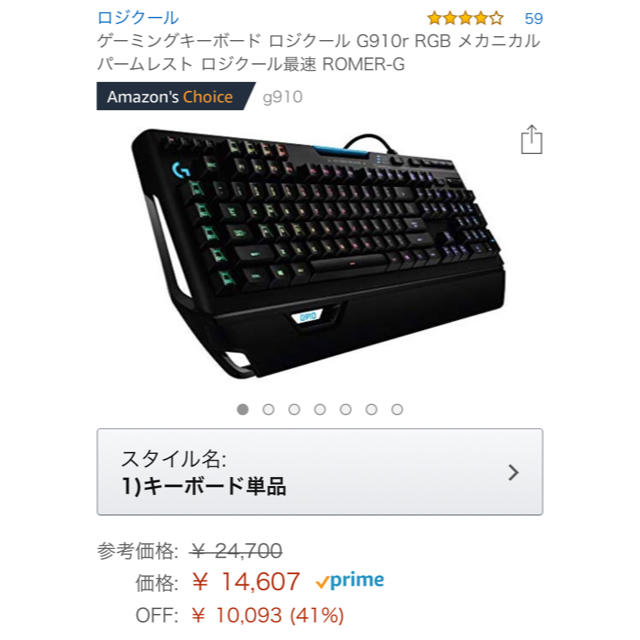Screen dimensions: 640x640
Task: Click the prime logo next to price
Action: point(350,580)
